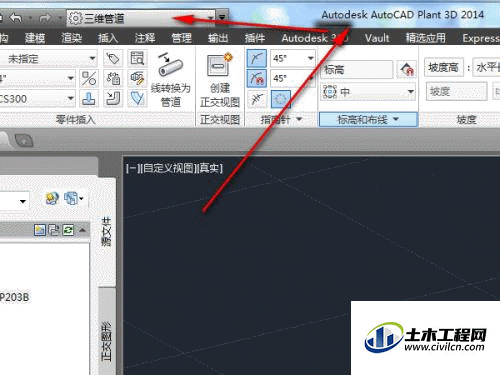The image size is (500, 375).
Task: Toggle the highlighted compass circle icon
Action: click(281, 99)
